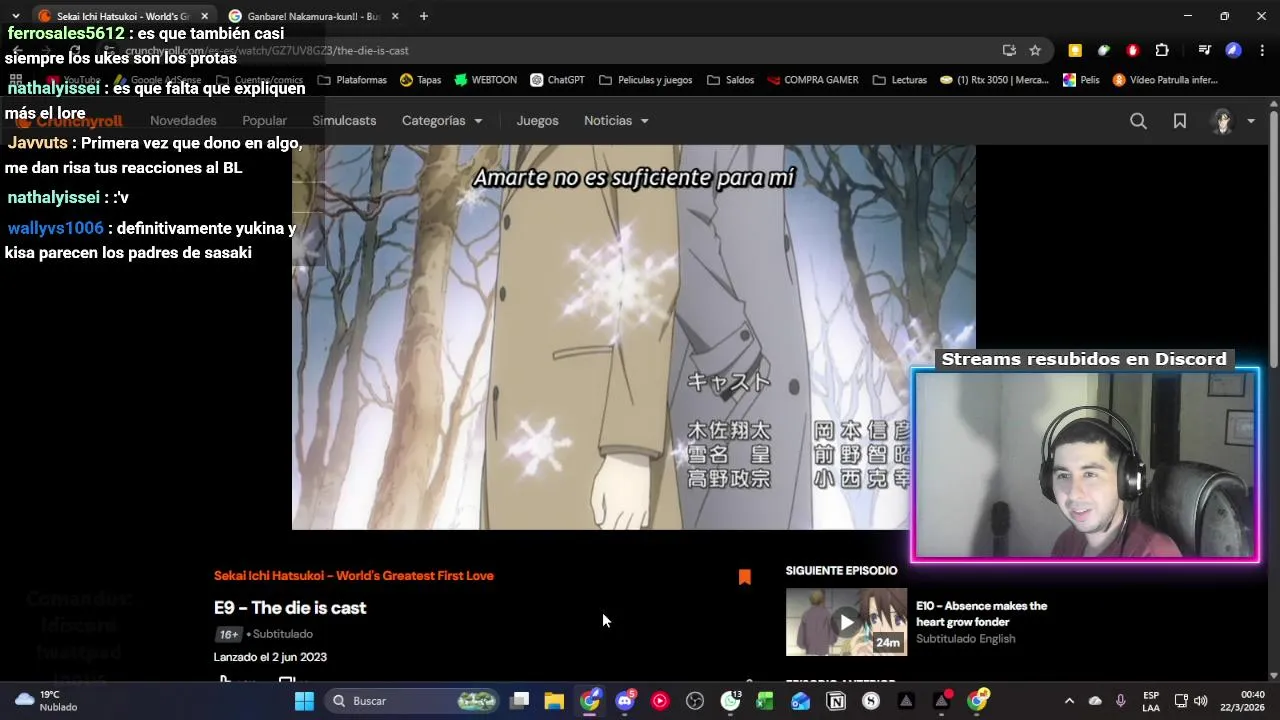This screenshot has height=720, width=1280.
Task: Open Rtx 3050 Mercado bookmark
Action: pyautogui.click(x=994, y=80)
